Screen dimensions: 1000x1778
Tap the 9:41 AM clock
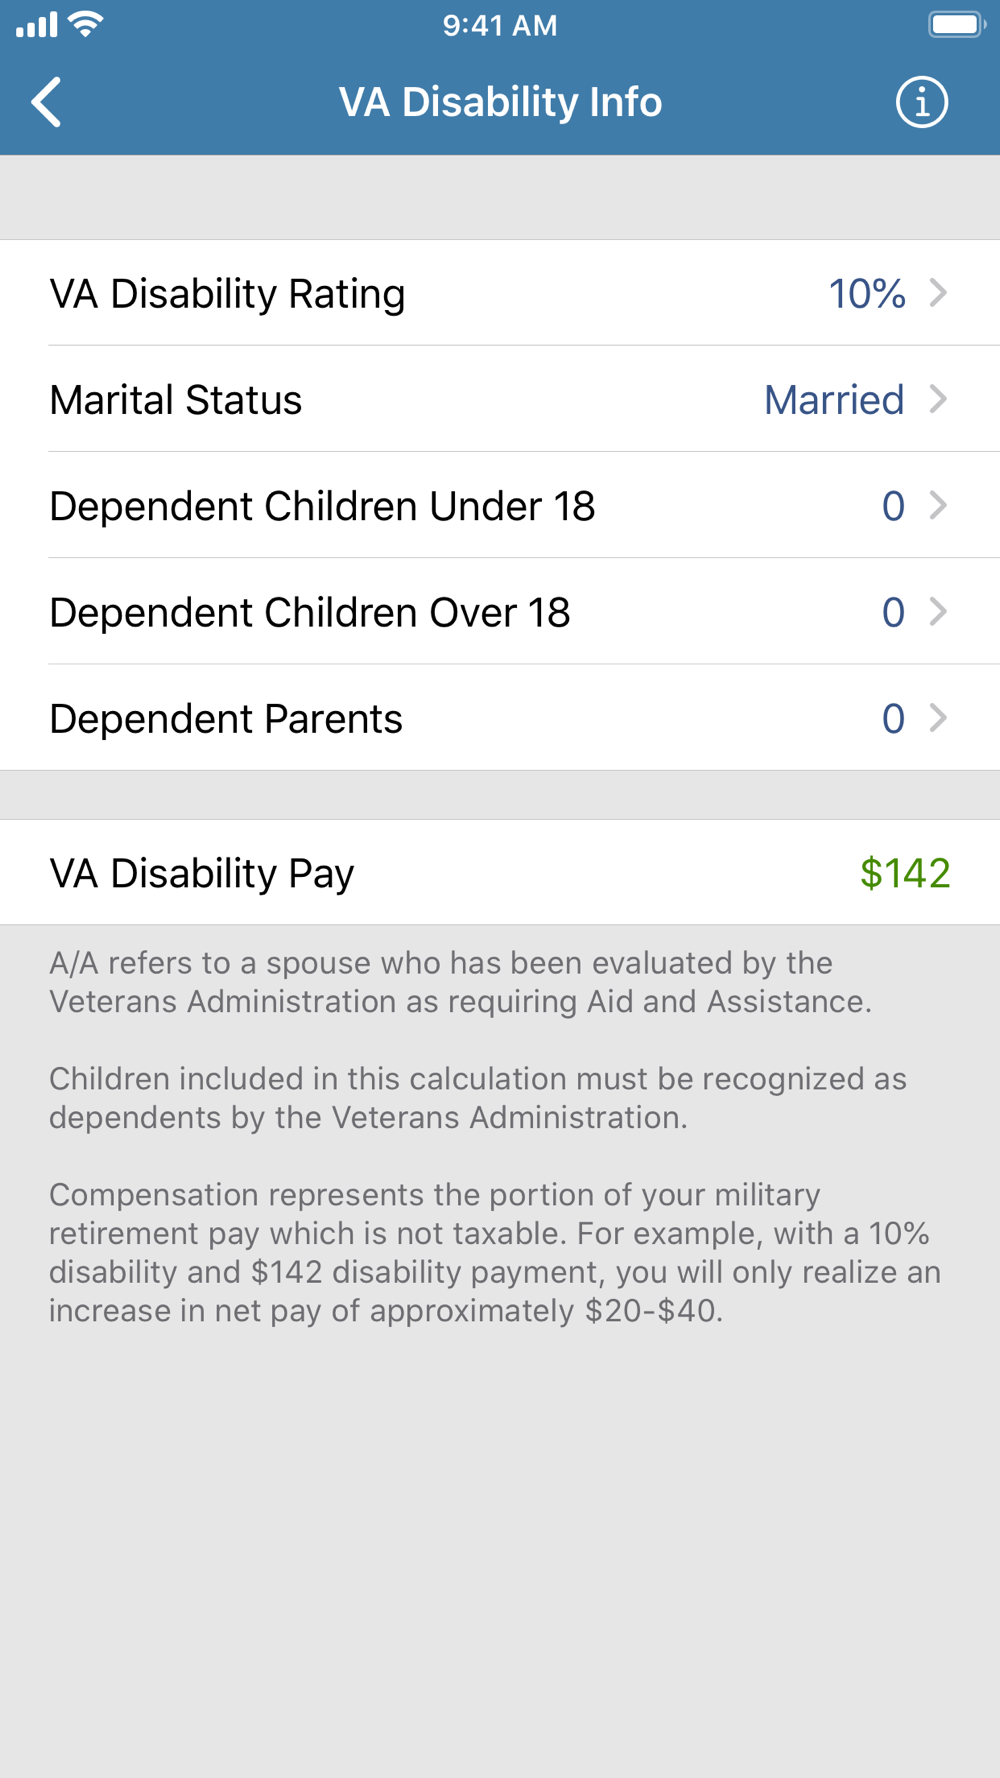coord(500,25)
